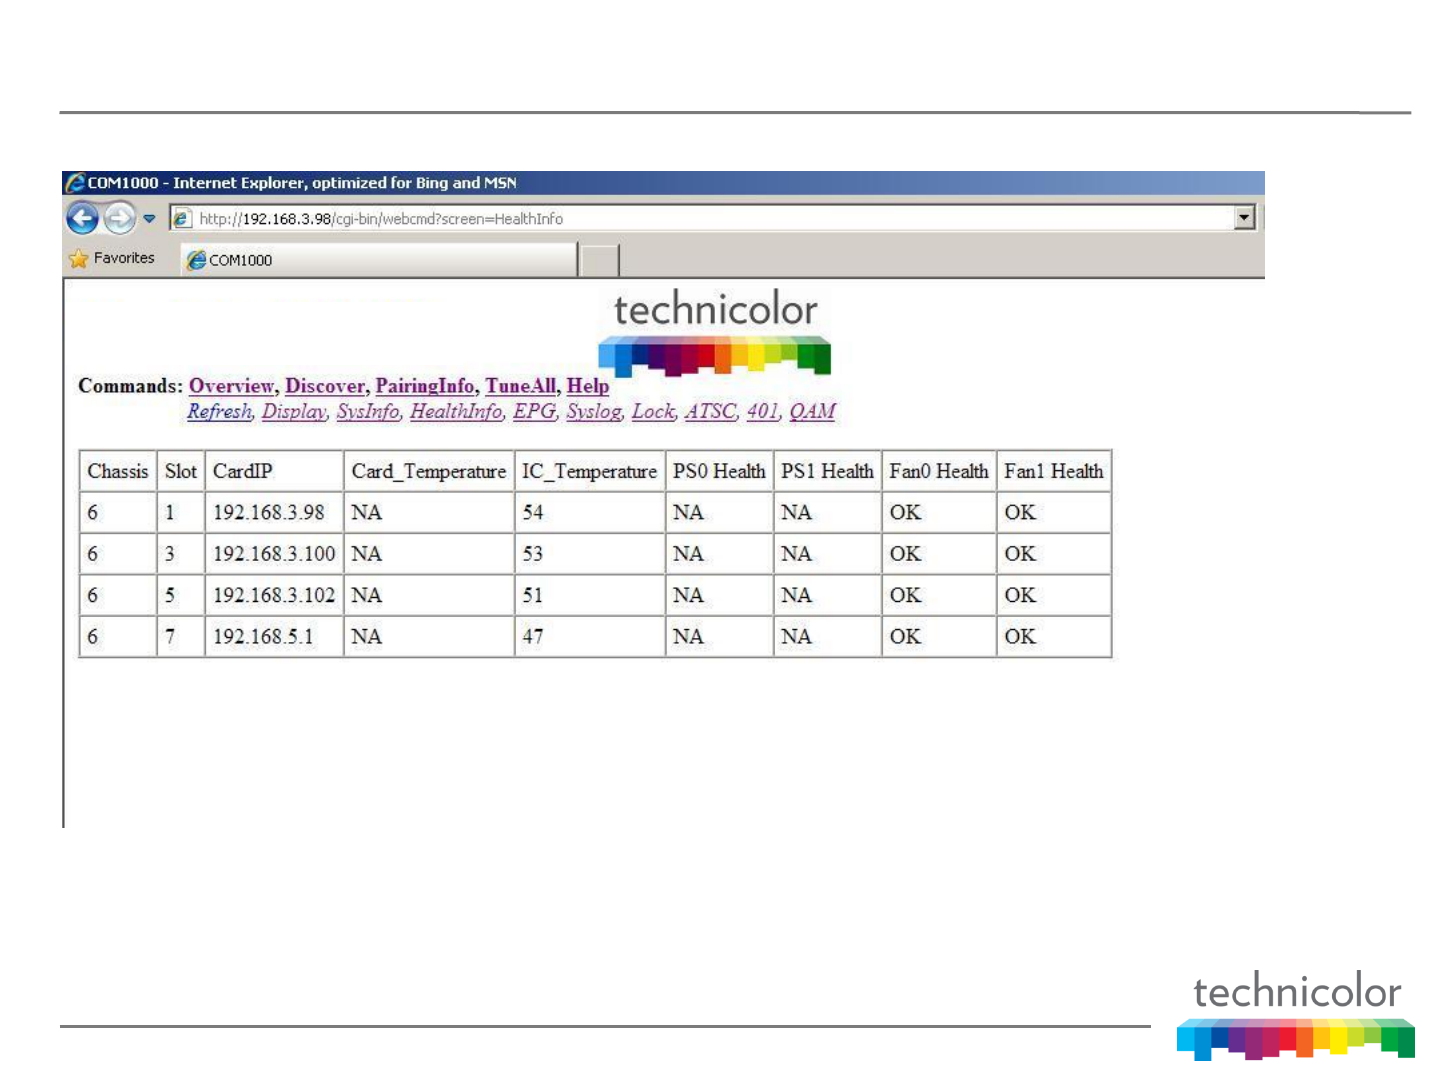Open the 401 link
Viewport: 1440px width, 1080px height.
(762, 411)
